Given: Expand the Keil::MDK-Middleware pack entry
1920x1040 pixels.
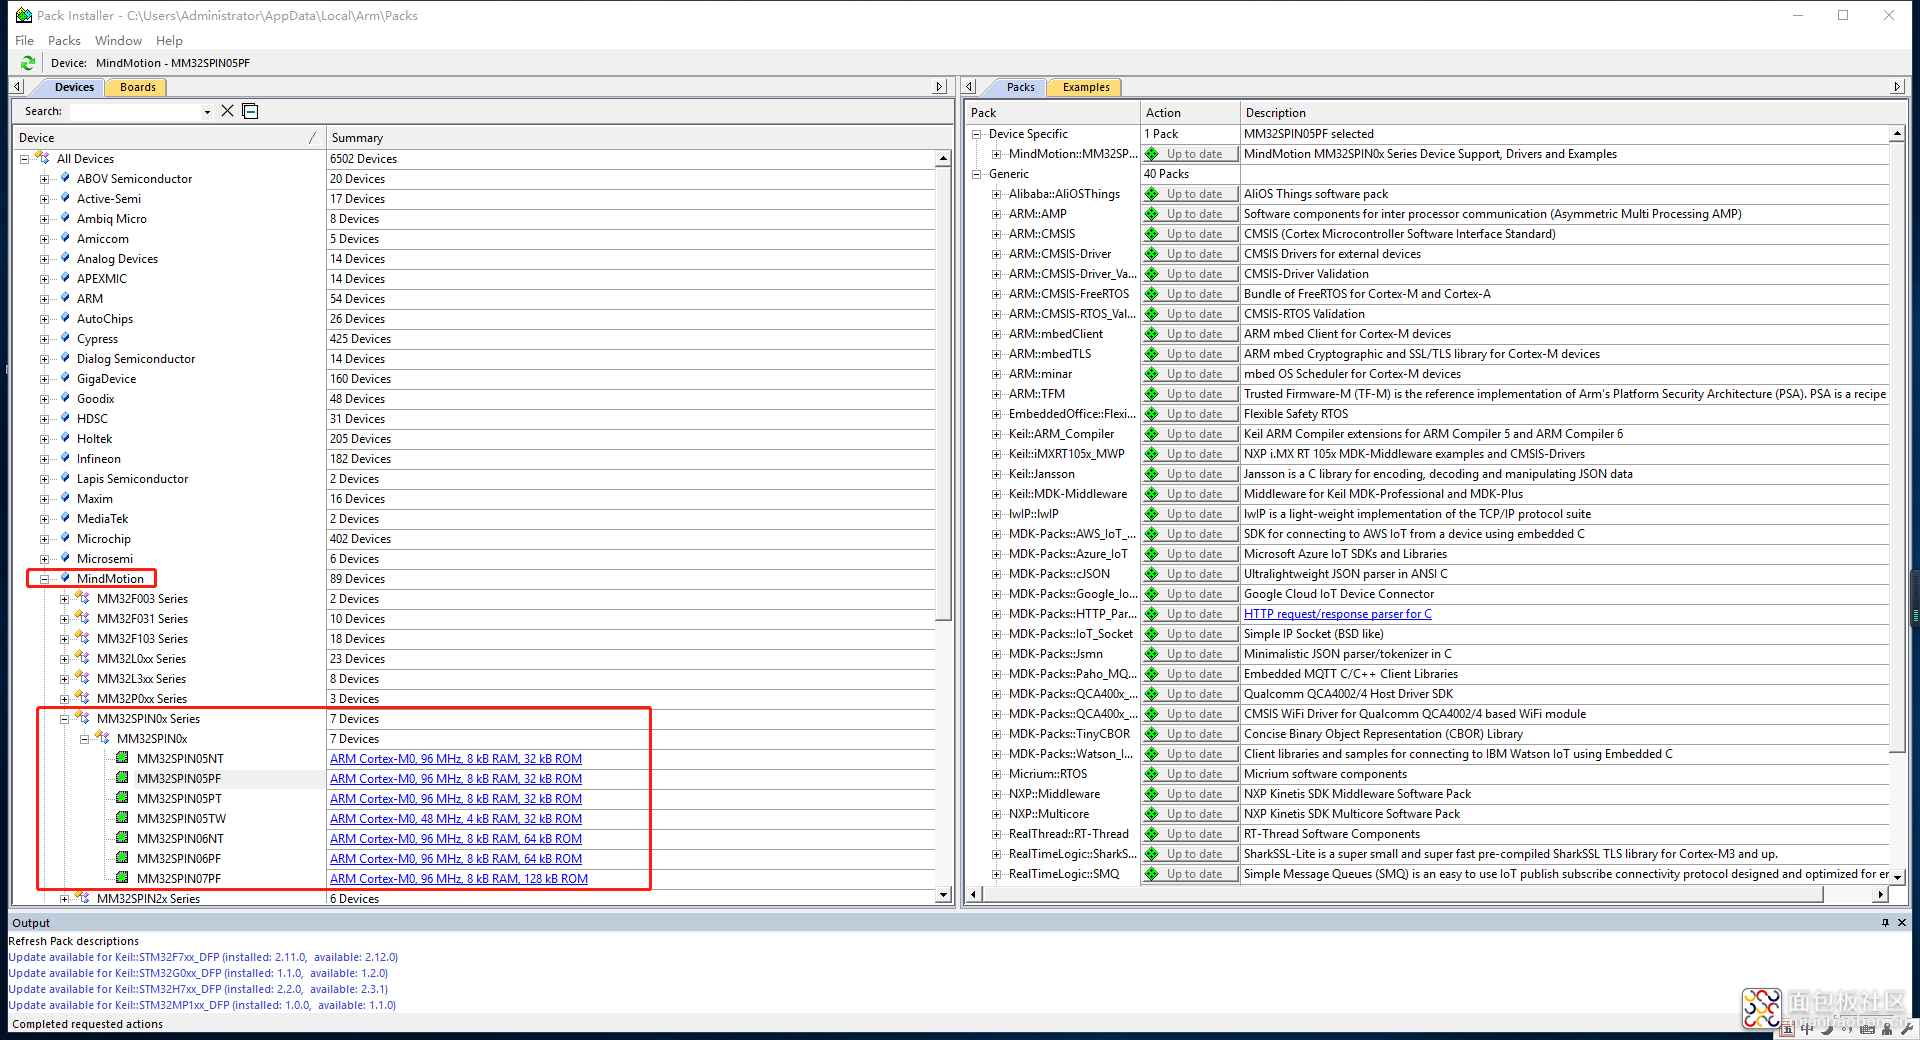Looking at the screenshot, I should (996, 494).
